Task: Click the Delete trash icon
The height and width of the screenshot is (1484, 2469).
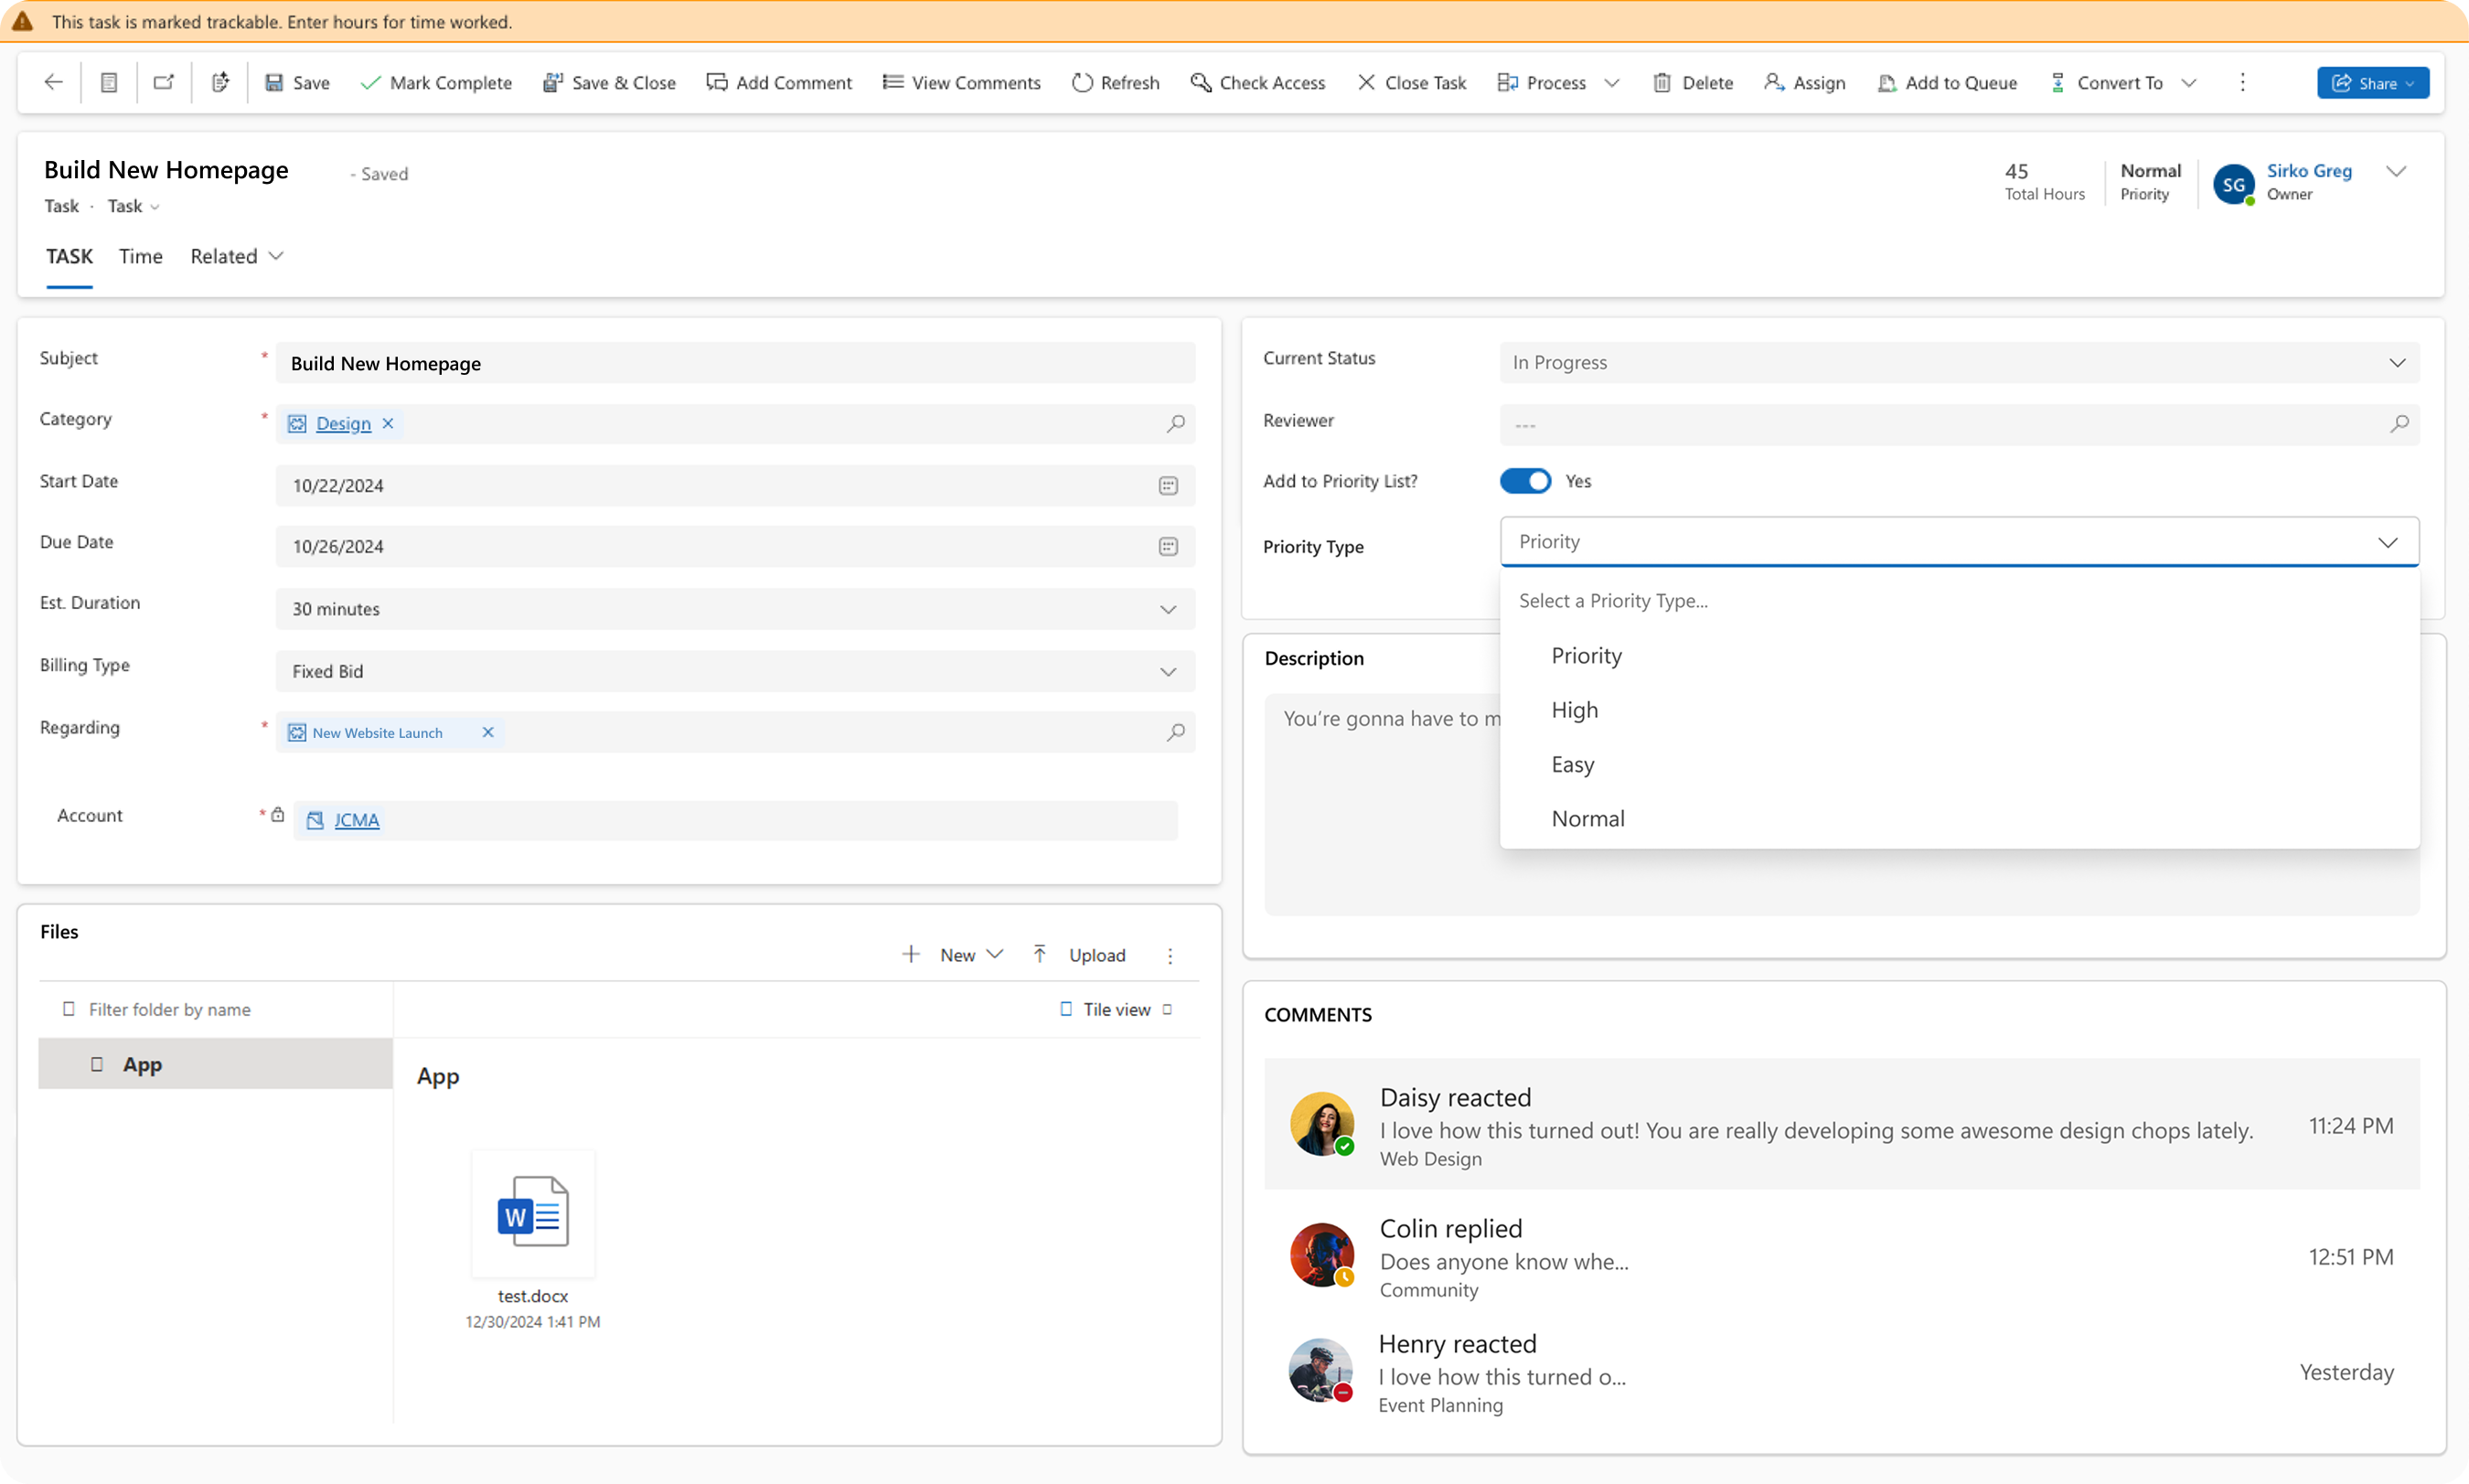Action: point(1662,83)
